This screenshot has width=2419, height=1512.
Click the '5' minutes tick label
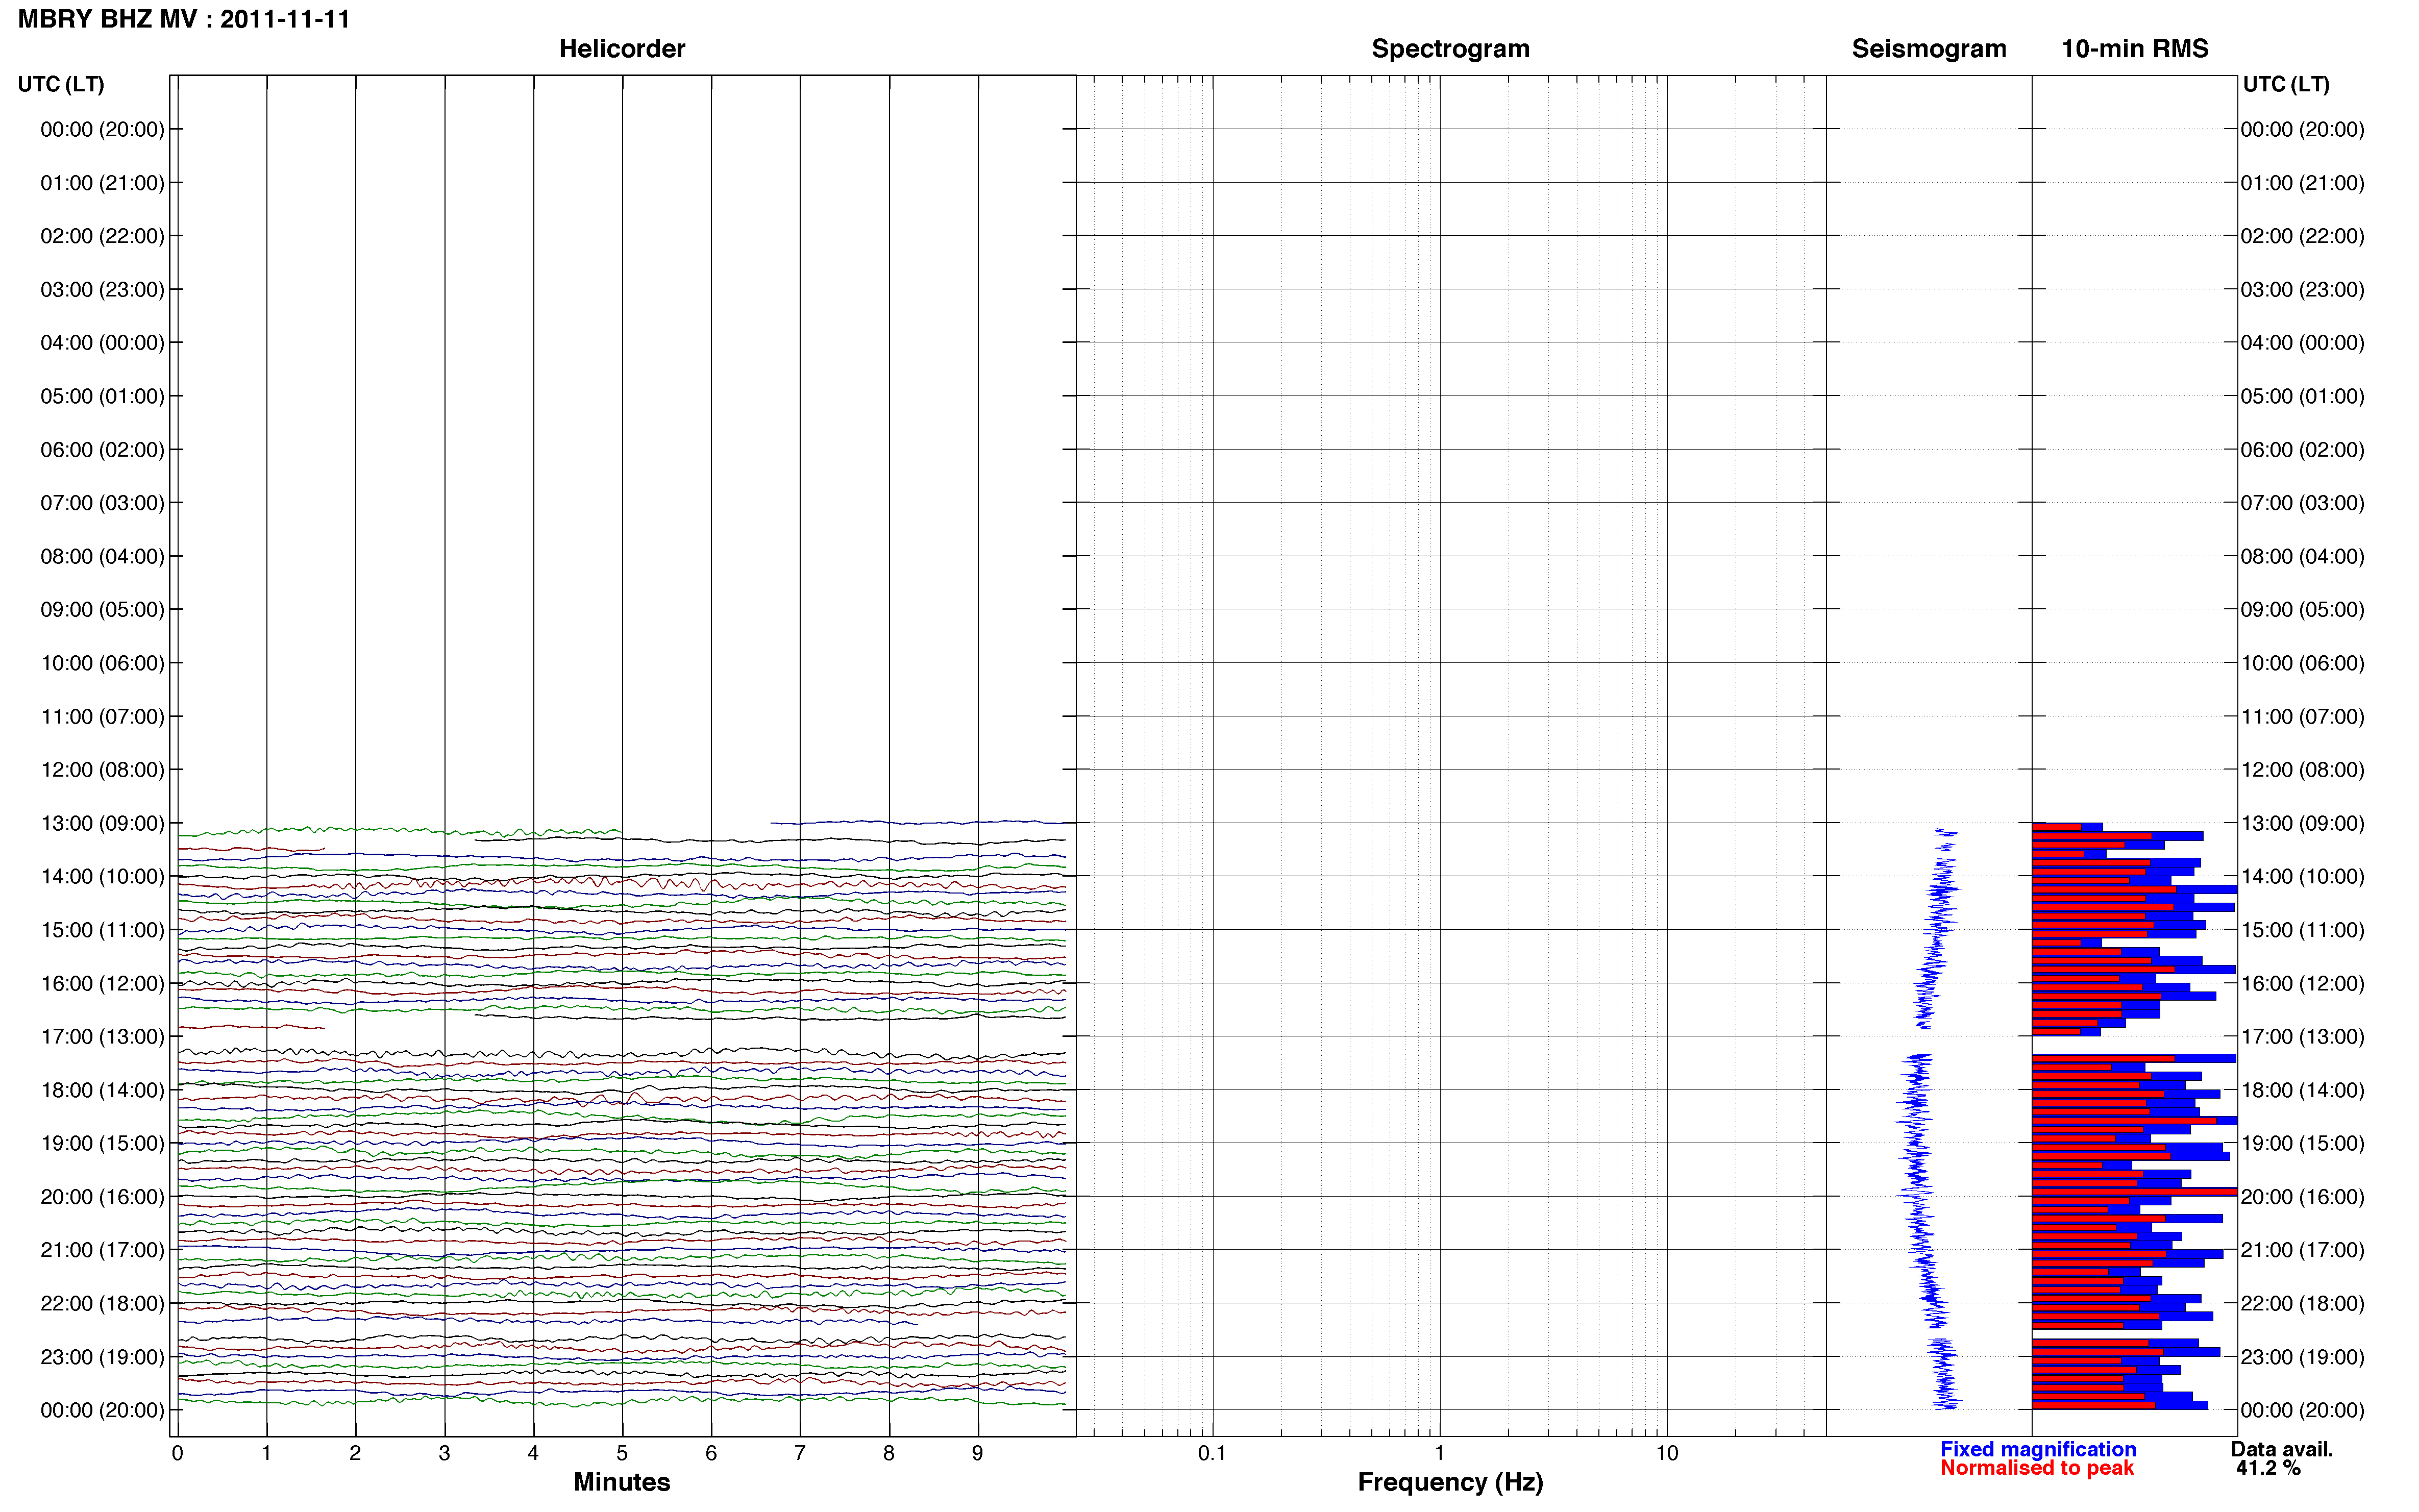pos(622,1453)
